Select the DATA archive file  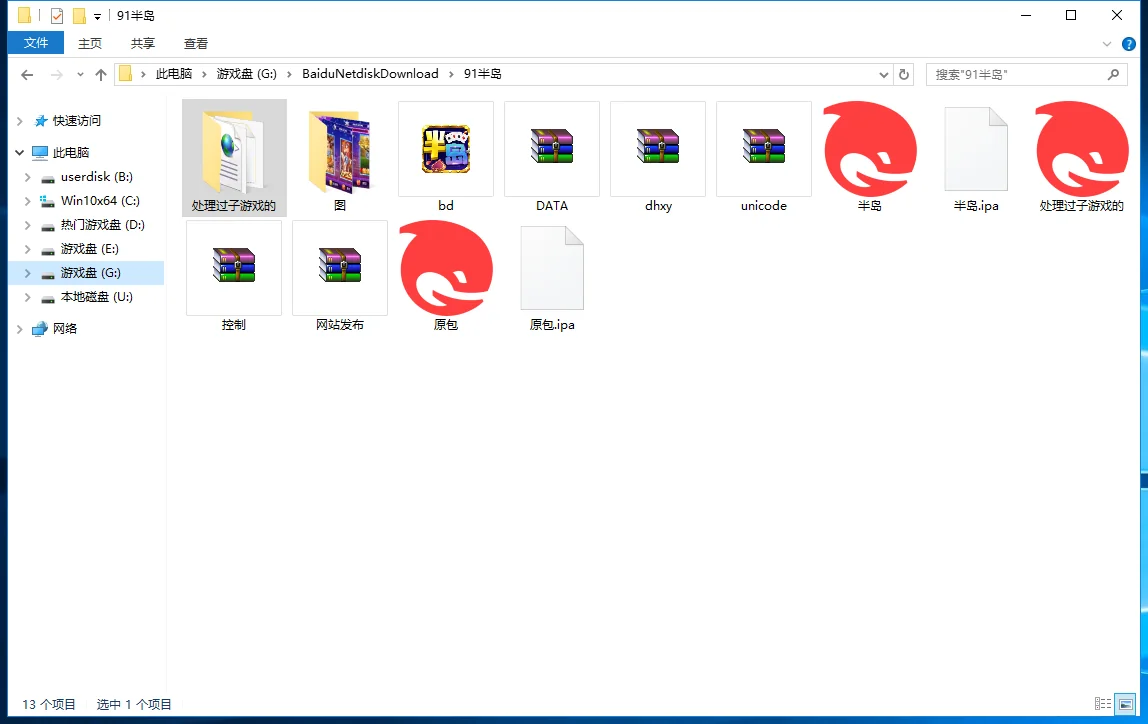[552, 149]
